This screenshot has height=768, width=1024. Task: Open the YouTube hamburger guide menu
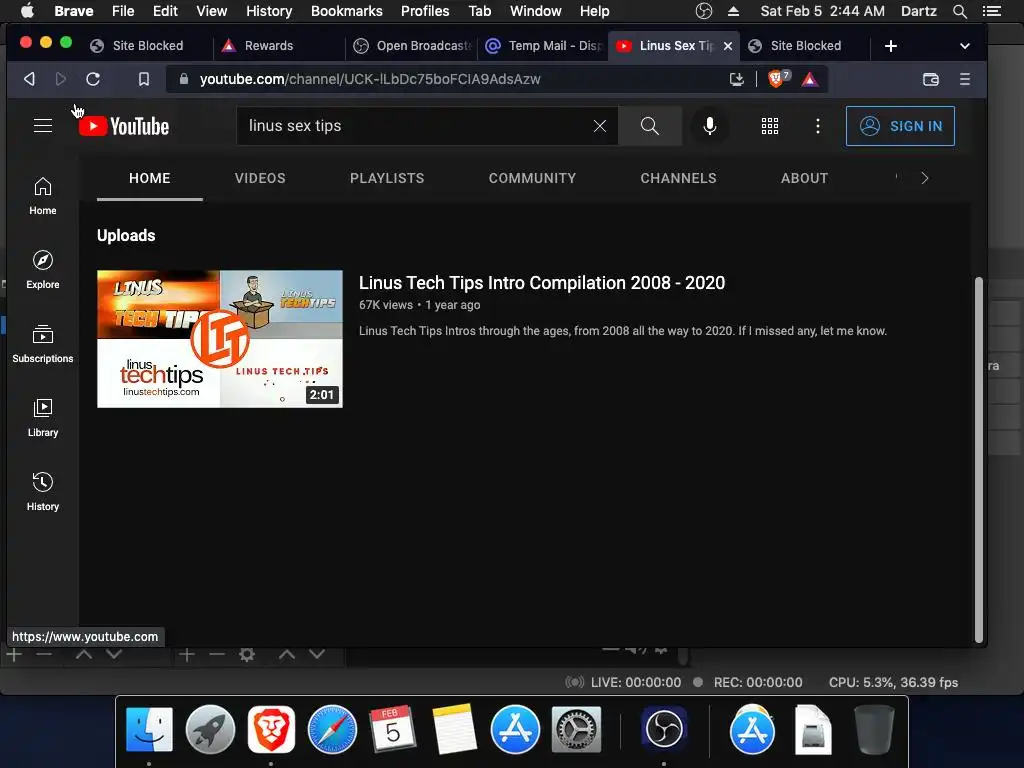click(x=42, y=125)
